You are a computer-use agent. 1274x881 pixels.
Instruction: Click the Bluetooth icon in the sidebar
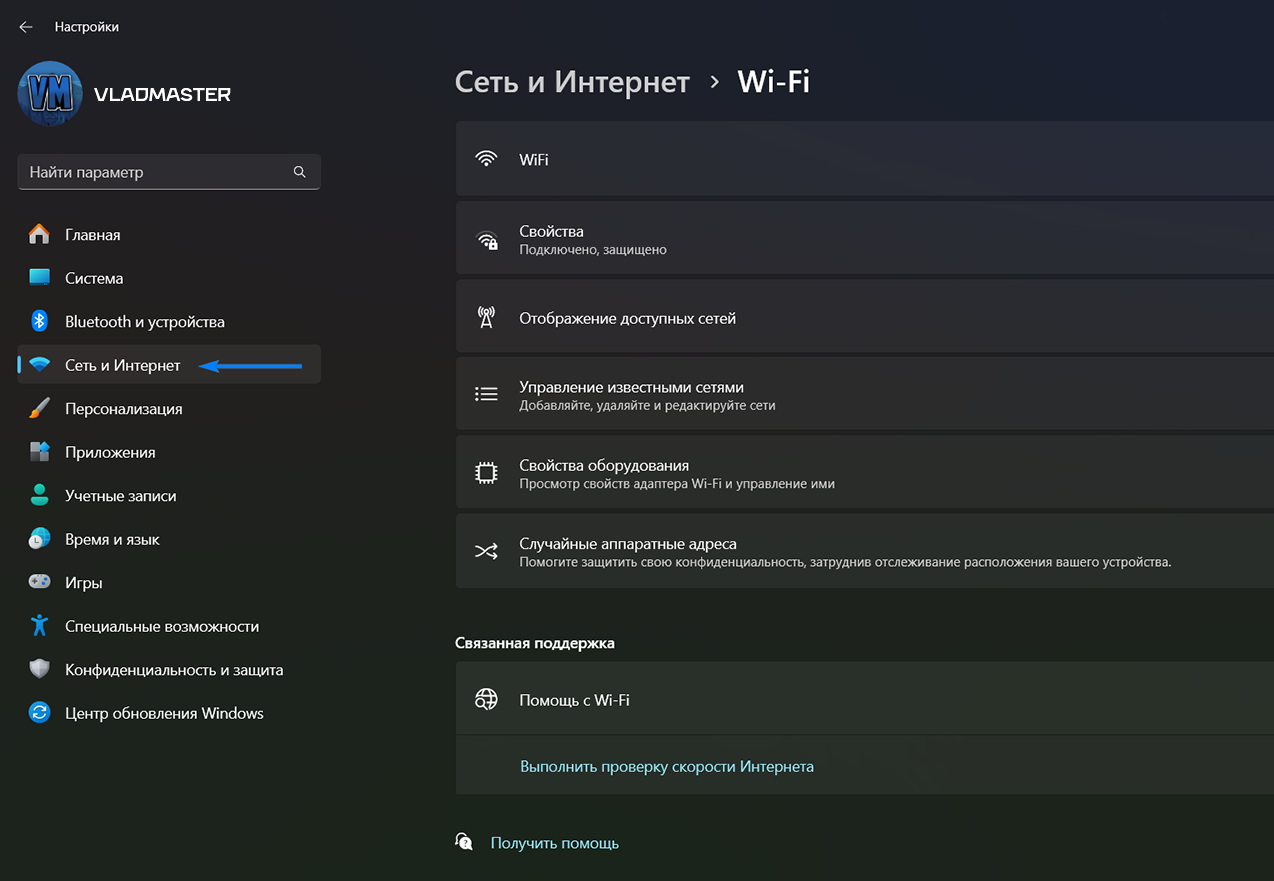pyautogui.click(x=39, y=322)
